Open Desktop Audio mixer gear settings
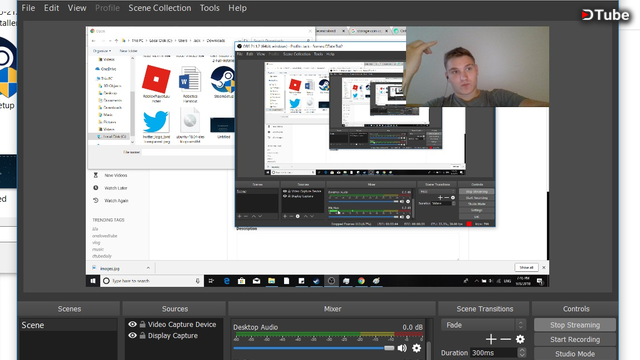This screenshot has height=360, width=640. click(x=416, y=348)
